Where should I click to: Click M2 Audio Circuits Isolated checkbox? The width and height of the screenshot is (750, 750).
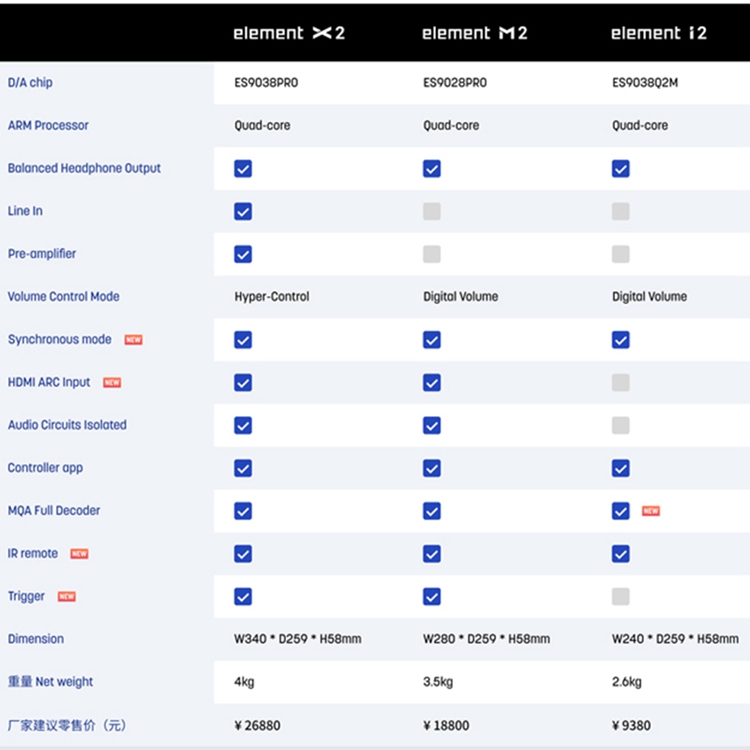click(x=432, y=426)
